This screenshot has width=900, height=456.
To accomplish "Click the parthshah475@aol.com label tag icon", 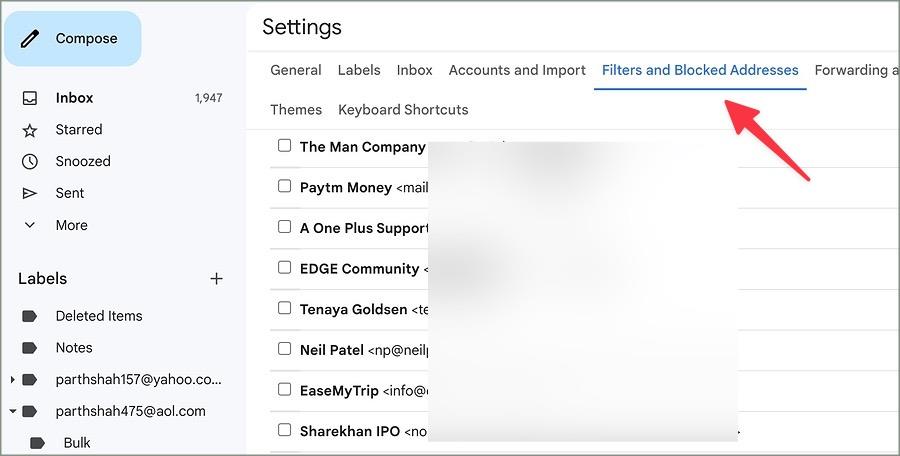I will [x=29, y=411].
